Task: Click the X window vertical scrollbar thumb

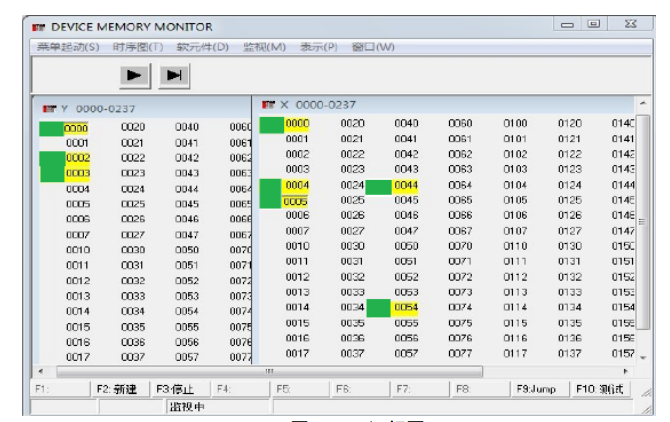Action: pos(642,222)
